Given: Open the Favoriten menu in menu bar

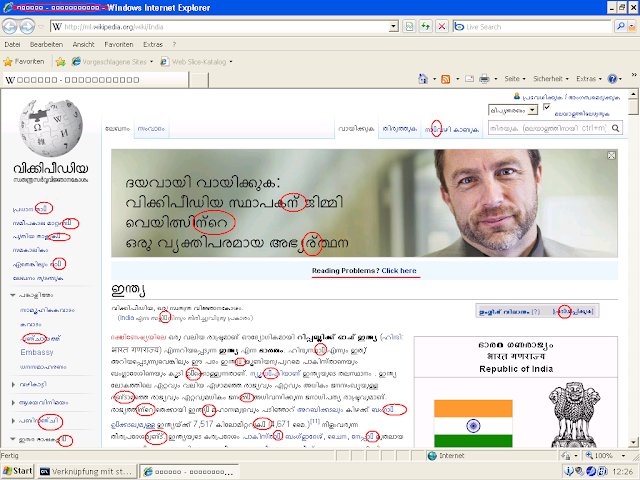Looking at the screenshot, I should click(119, 44).
